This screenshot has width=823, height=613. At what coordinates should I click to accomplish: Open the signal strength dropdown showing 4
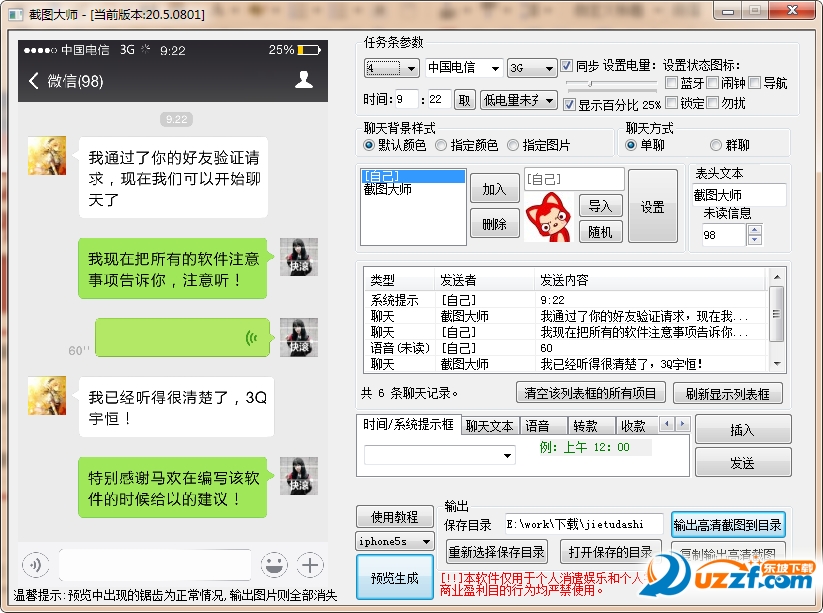(x=392, y=68)
